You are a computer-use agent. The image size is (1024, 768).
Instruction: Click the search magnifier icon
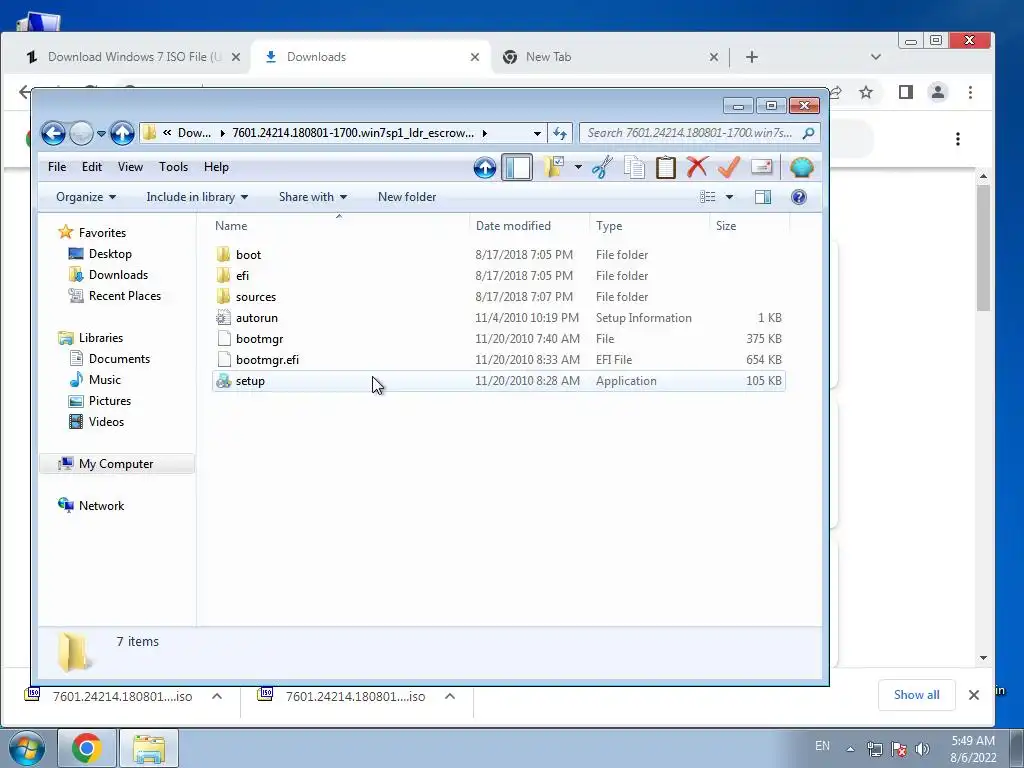(808, 133)
